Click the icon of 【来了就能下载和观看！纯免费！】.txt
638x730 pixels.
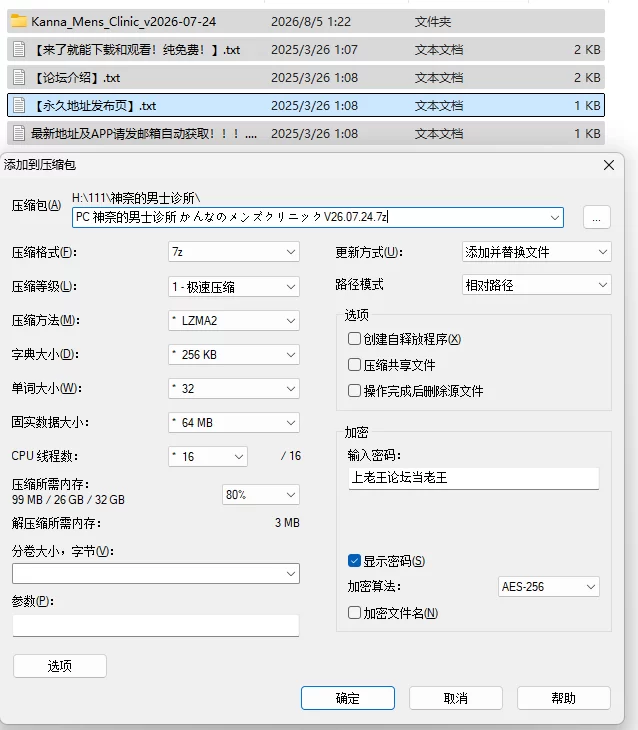click(19, 49)
